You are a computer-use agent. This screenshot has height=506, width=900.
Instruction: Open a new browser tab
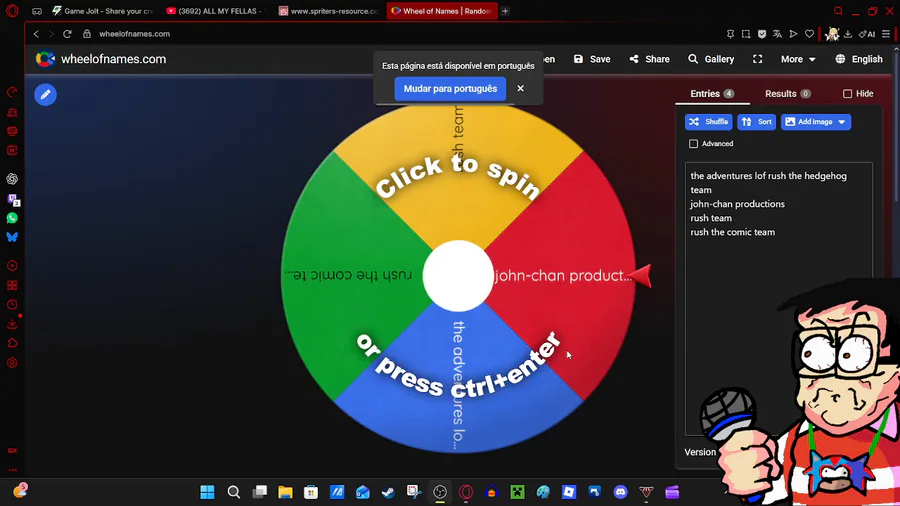505,11
